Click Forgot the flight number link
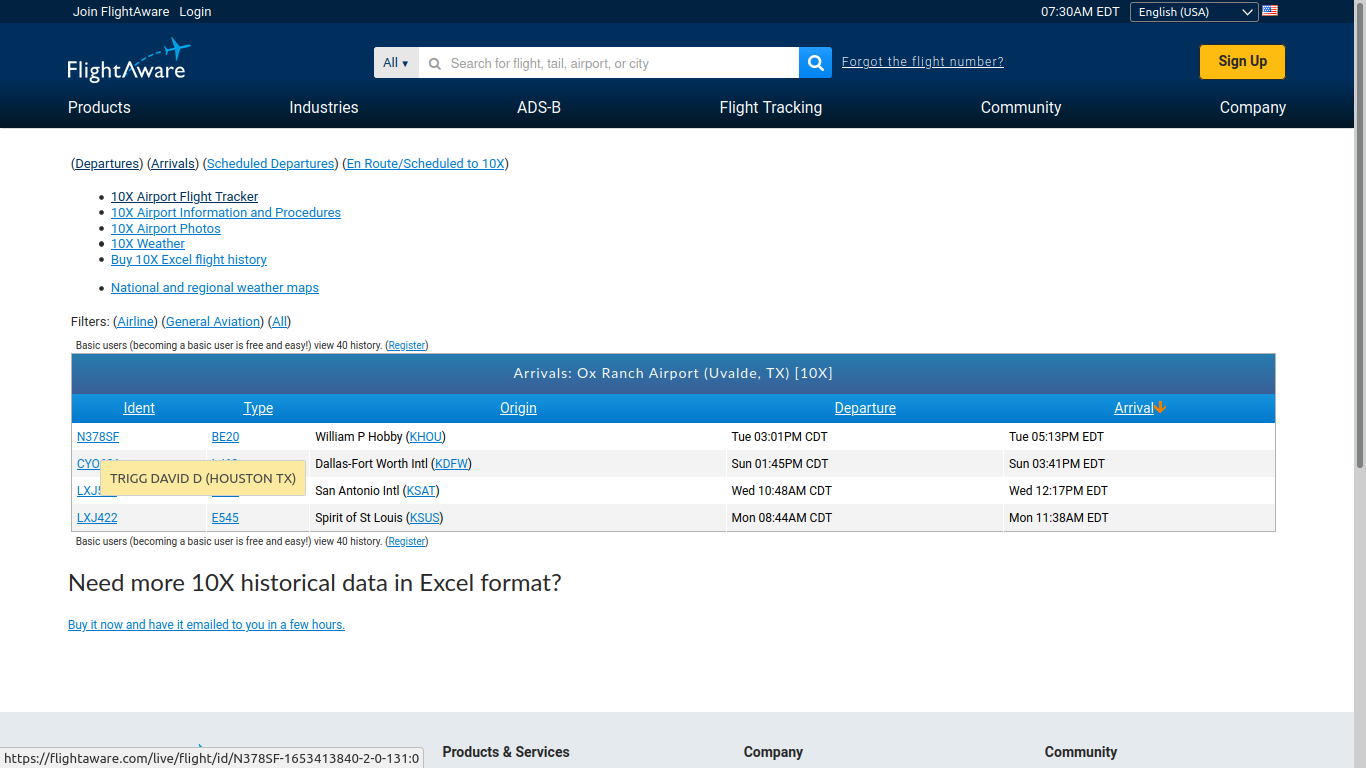Viewport: 1366px width, 768px height. pyautogui.click(x=923, y=62)
